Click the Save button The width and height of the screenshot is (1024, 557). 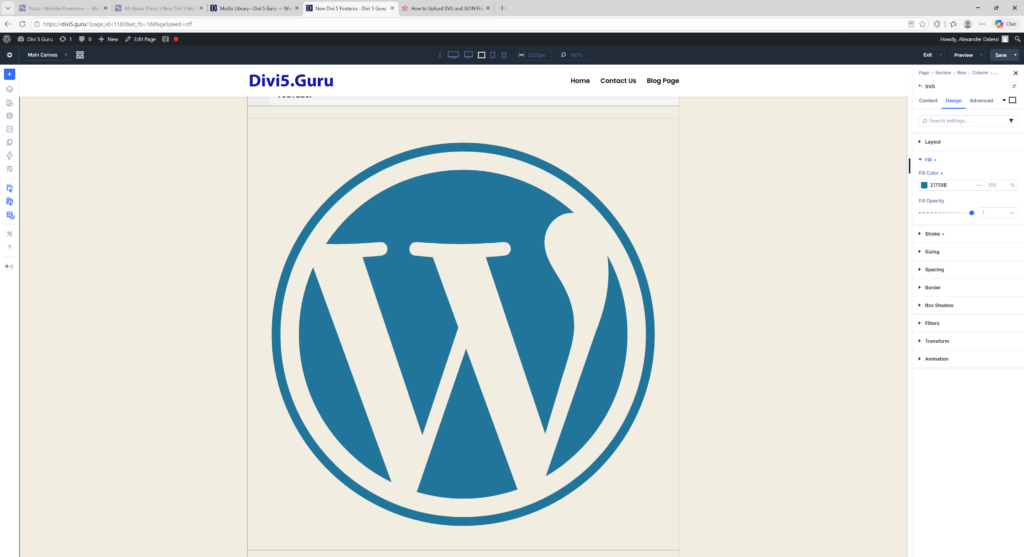1000,55
